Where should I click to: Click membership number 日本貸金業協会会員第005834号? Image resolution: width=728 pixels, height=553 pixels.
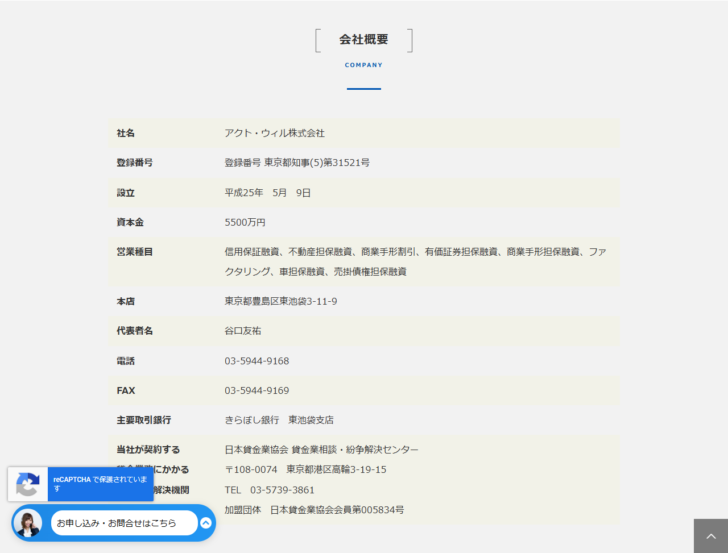coord(337,510)
